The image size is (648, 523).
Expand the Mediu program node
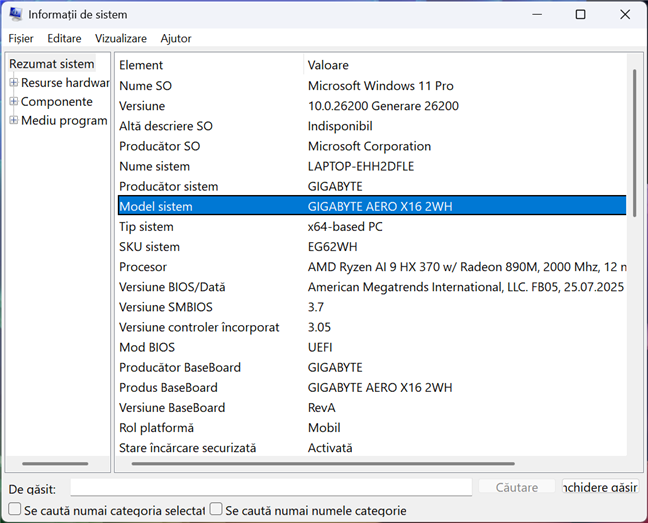(14, 120)
